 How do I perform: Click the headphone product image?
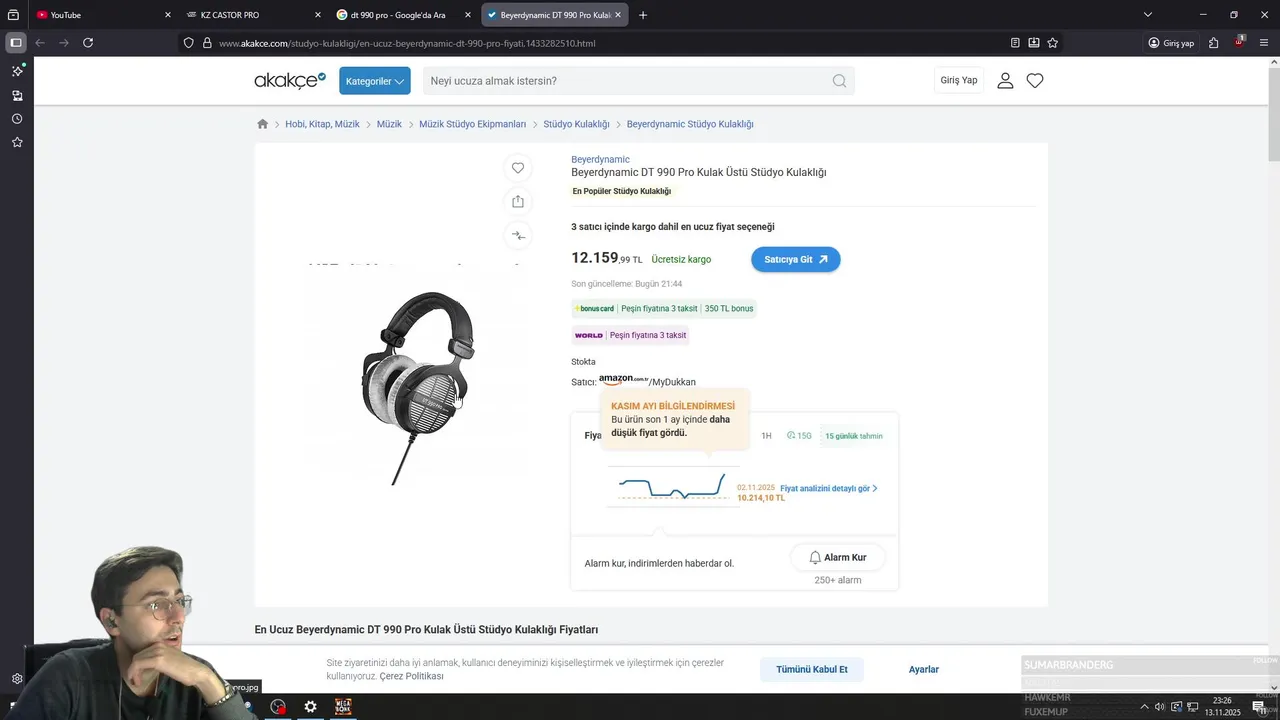pyautogui.click(x=418, y=388)
